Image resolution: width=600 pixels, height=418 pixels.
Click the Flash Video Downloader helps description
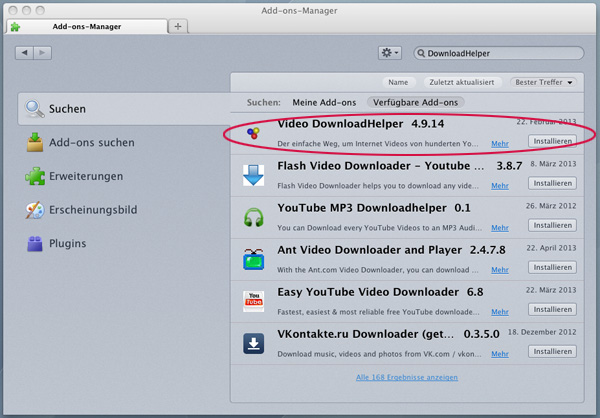tap(378, 186)
